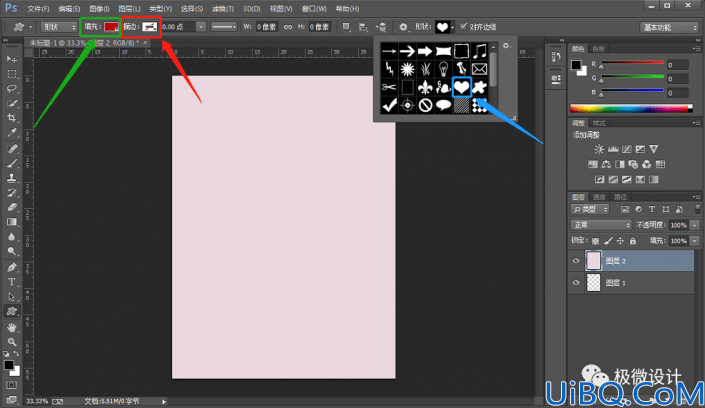
Task: Toggle Quick Mask mode
Action: click(x=12, y=385)
